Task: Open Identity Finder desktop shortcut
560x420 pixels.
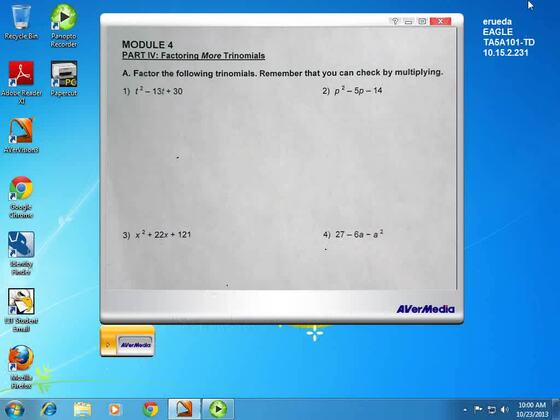Action: click(x=21, y=254)
